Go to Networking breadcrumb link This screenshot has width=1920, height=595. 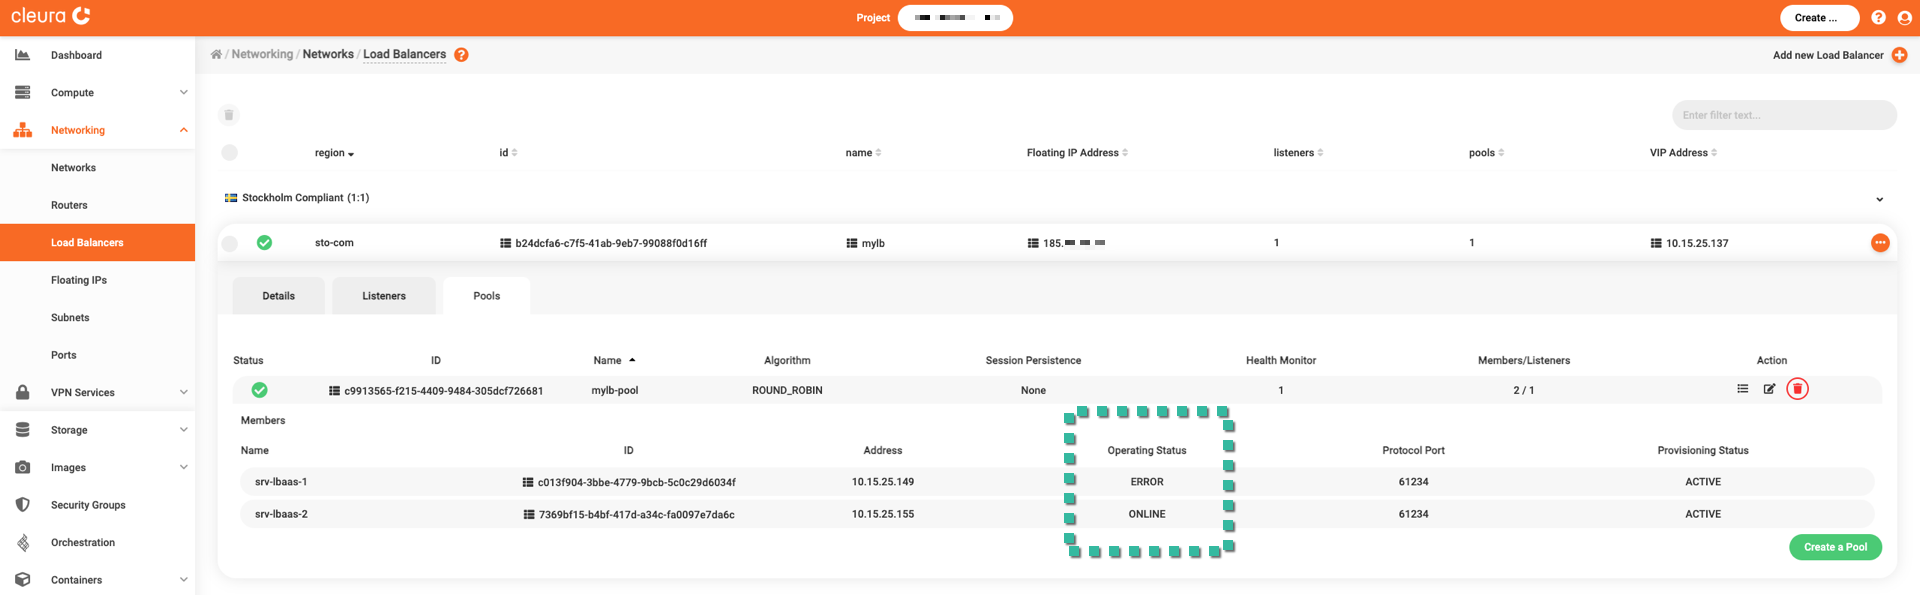[x=262, y=54]
